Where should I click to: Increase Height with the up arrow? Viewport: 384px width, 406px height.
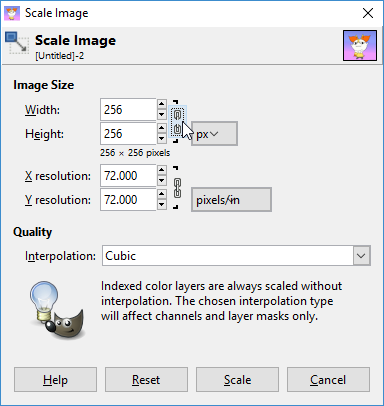coord(162,128)
